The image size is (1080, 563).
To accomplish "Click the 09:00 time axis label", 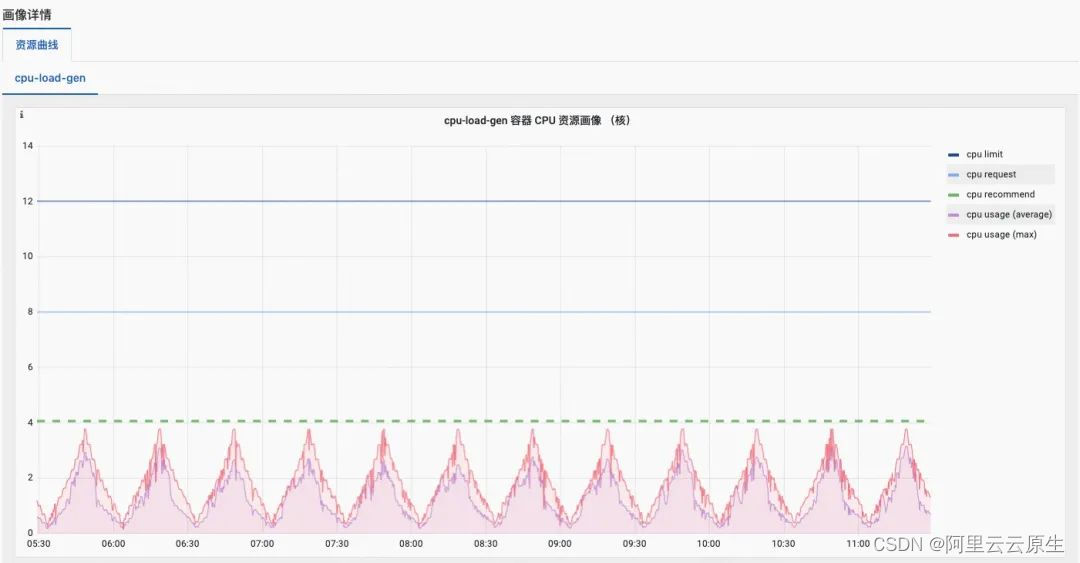I will [x=559, y=544].
